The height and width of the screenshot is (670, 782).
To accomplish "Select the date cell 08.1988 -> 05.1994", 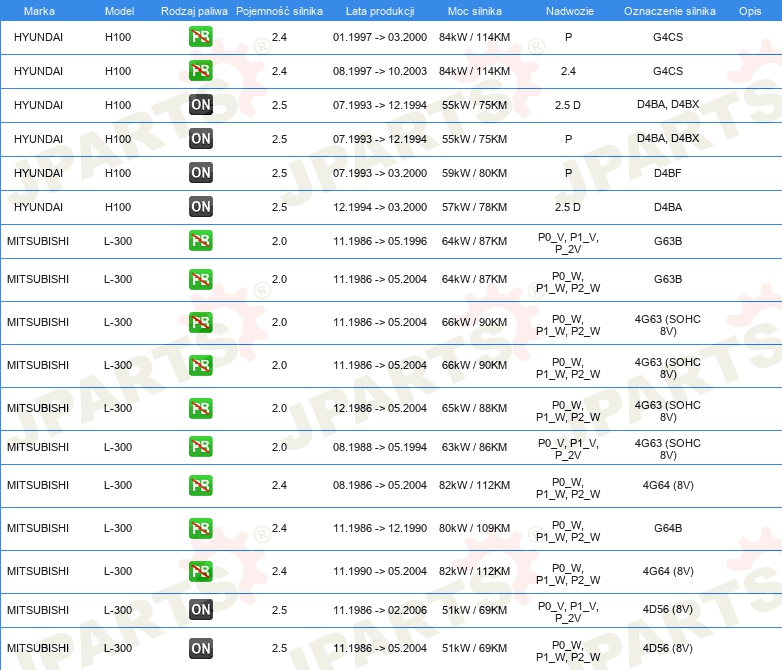I will pos(380,447).
